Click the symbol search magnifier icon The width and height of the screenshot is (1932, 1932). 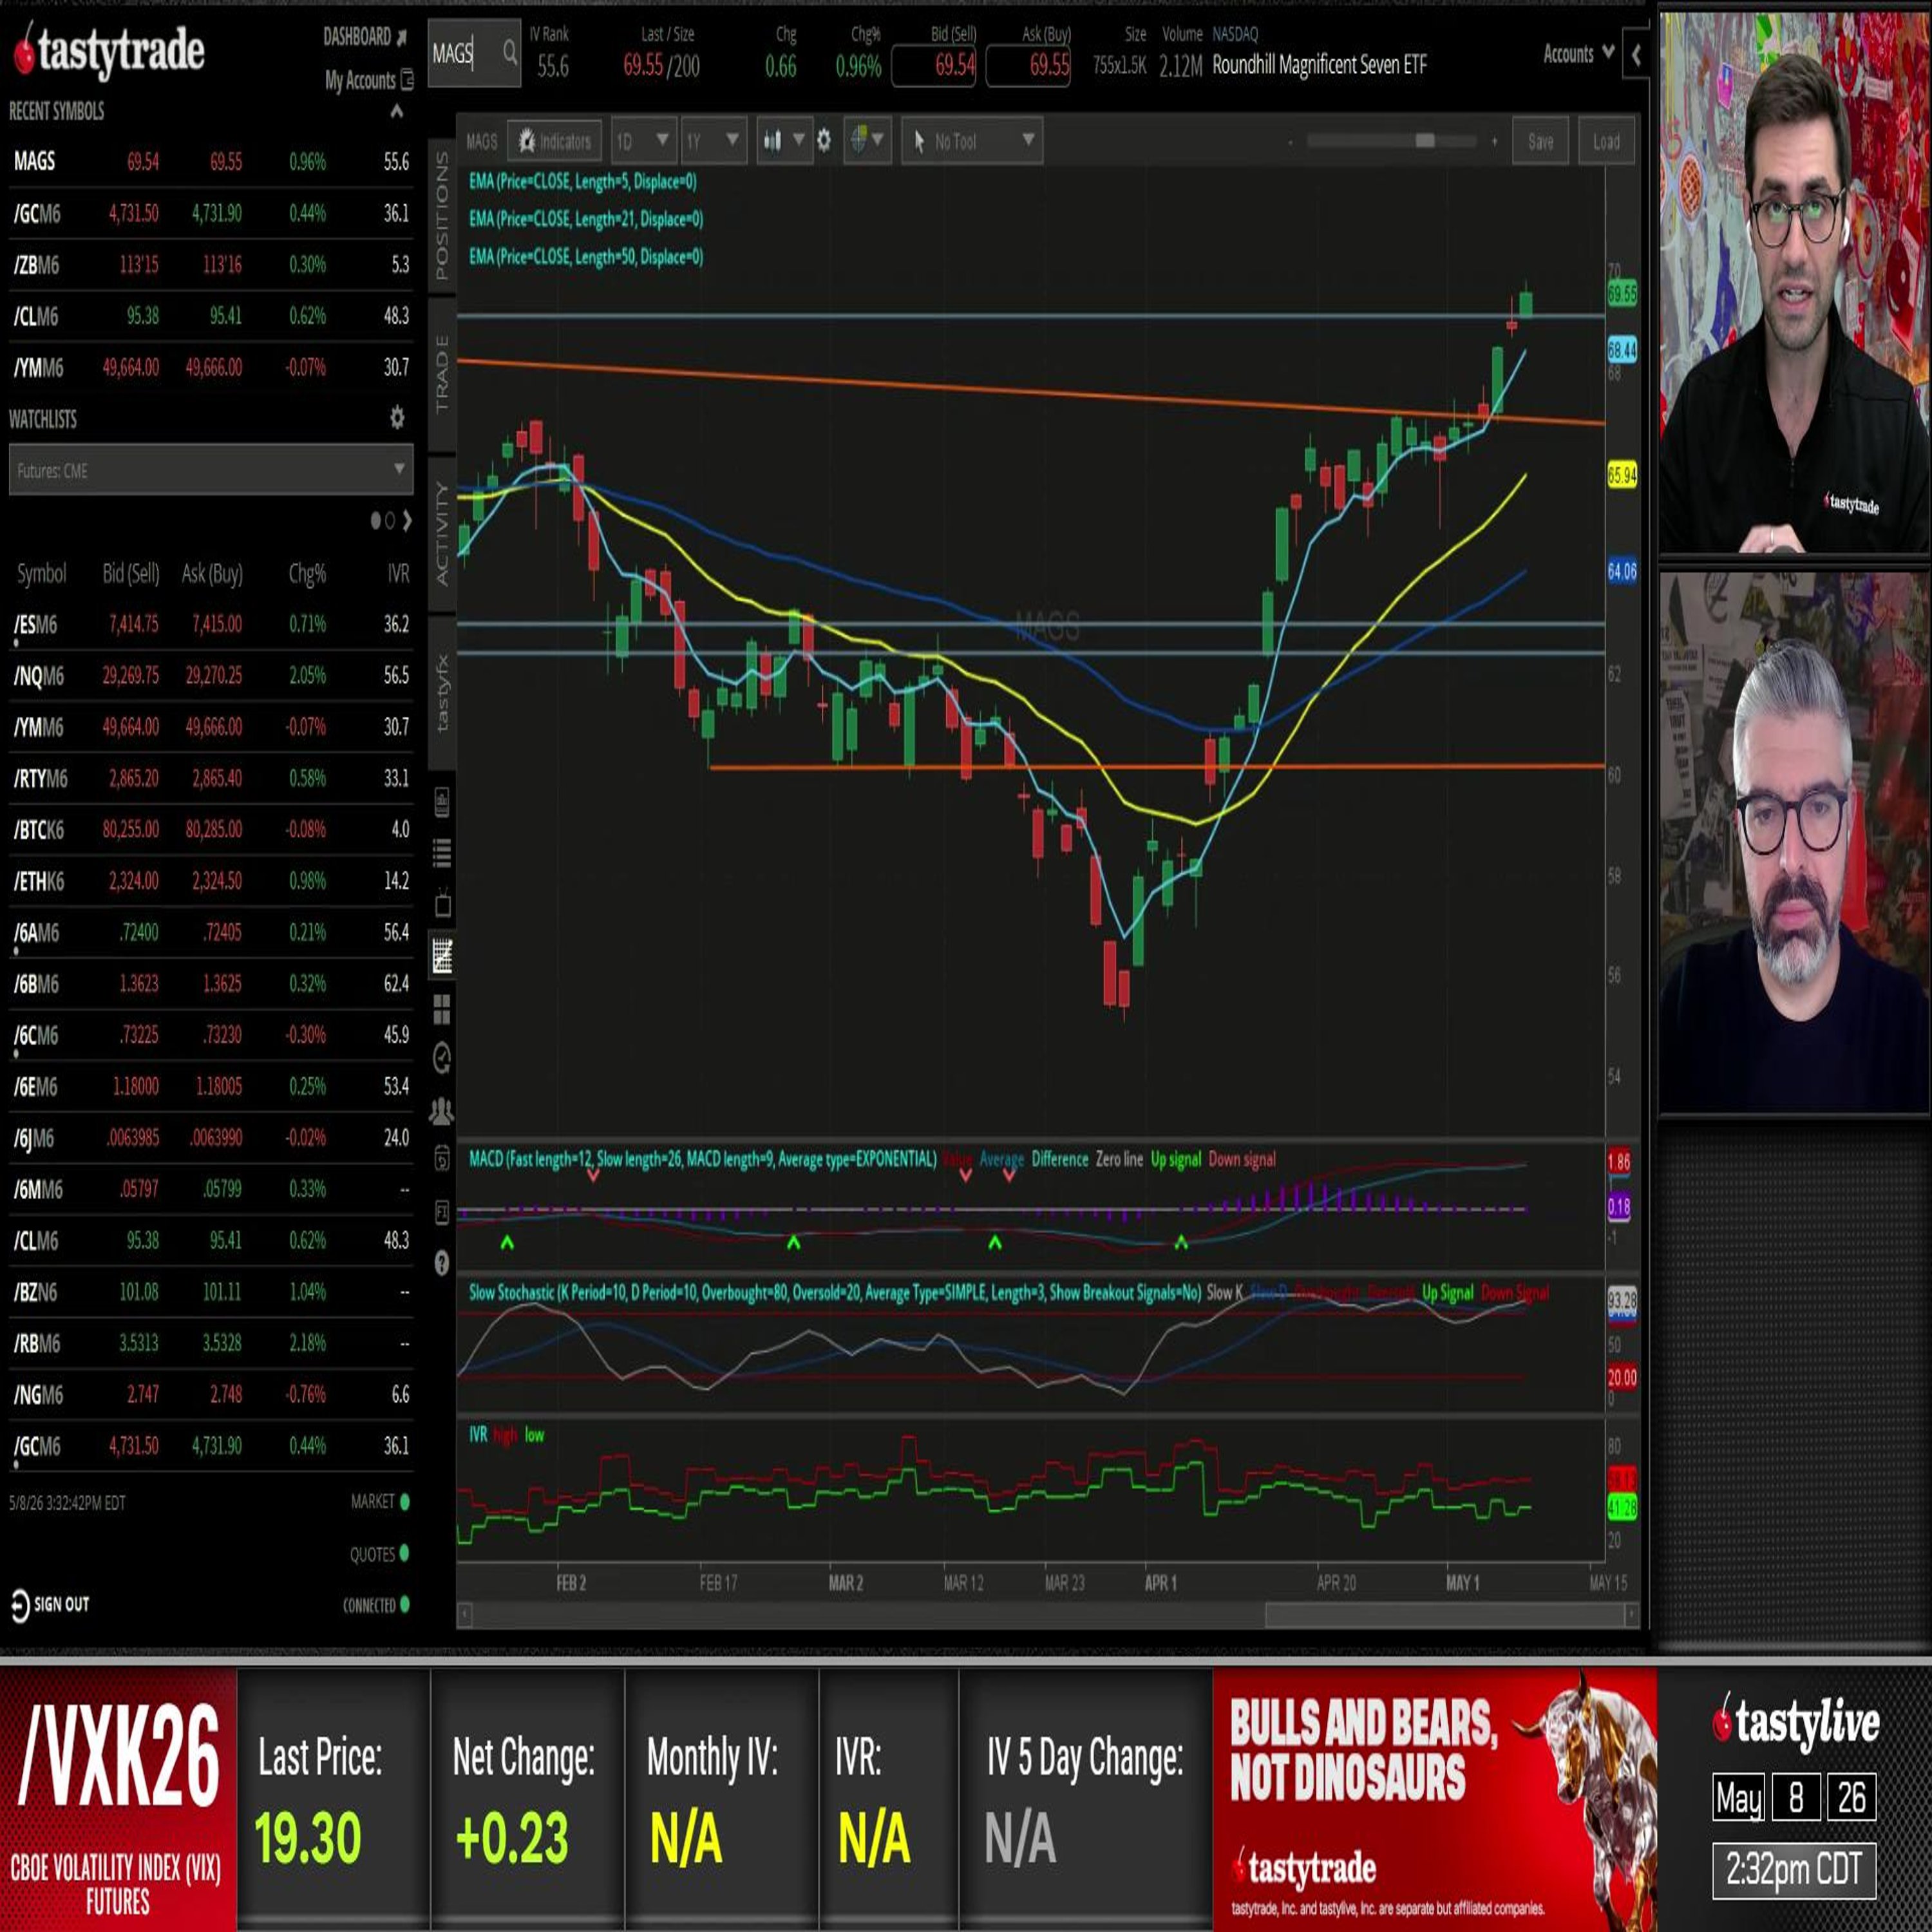[510, 53]
